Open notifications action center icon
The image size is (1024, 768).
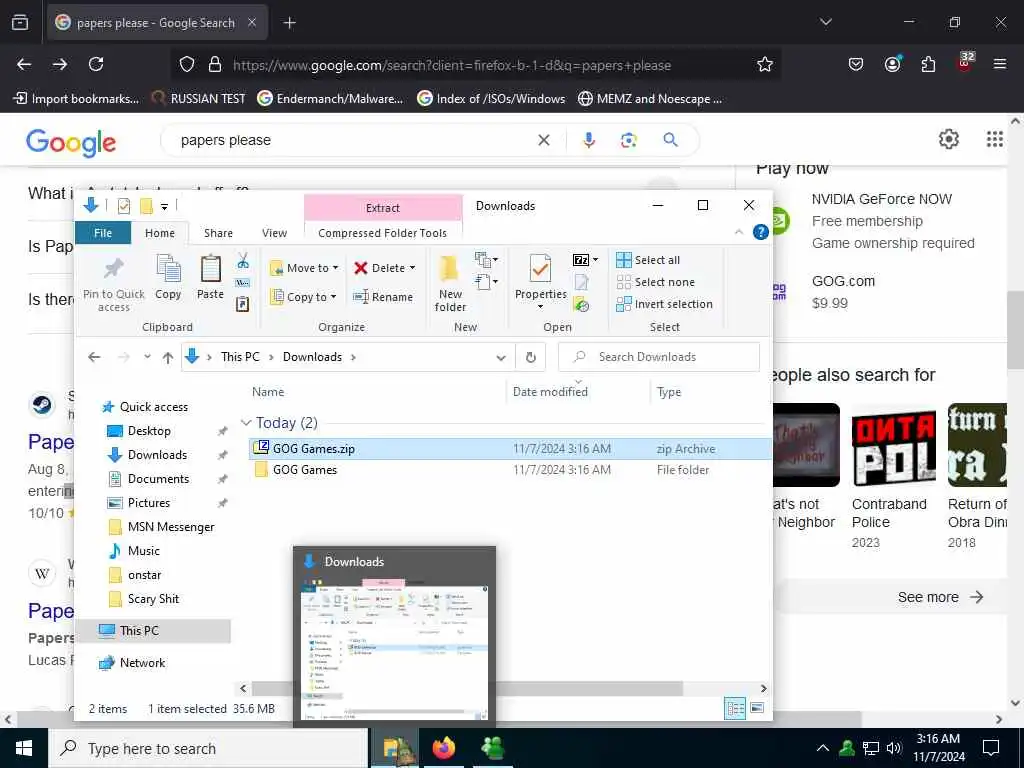coord(991,748)
